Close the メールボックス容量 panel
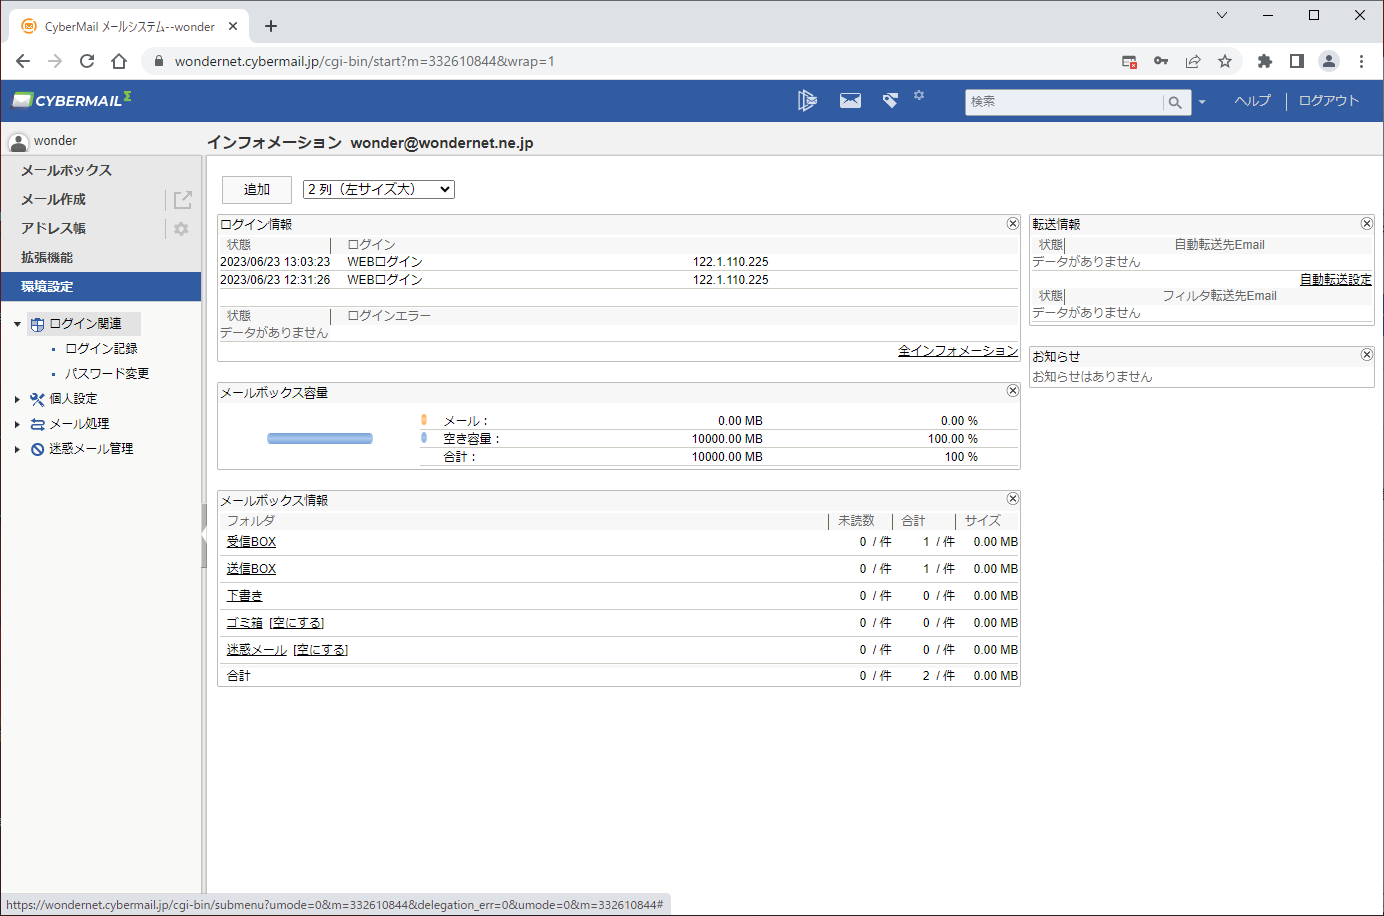 tap(1013, 391)
